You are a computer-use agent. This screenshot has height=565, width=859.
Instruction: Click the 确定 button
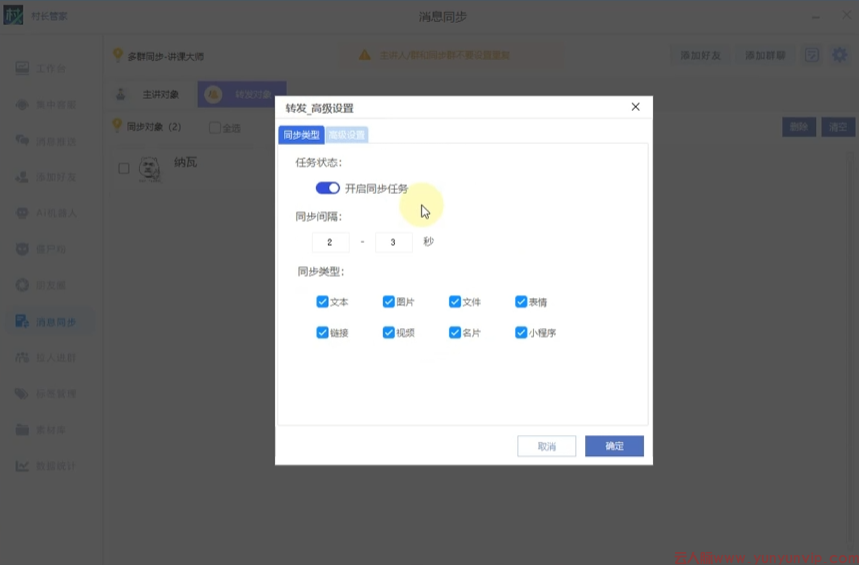coord(614,446)
